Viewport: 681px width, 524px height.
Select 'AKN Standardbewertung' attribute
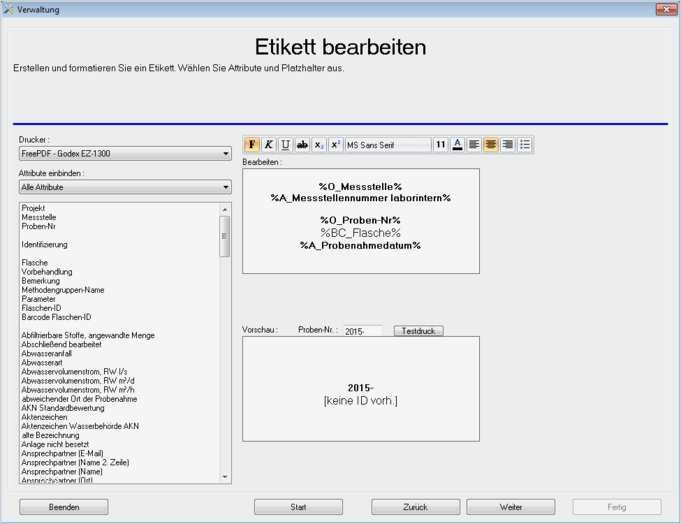point(63,408)
